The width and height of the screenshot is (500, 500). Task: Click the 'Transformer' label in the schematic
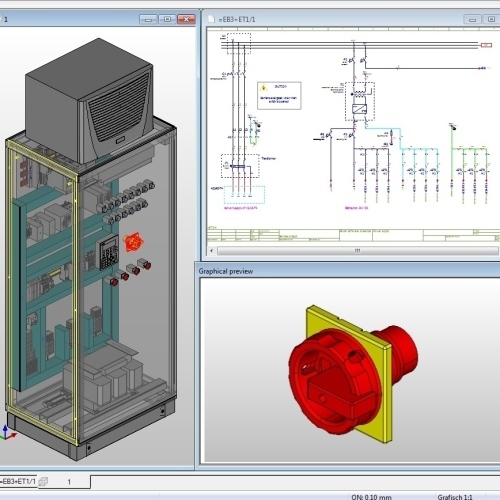coord(269,158)
